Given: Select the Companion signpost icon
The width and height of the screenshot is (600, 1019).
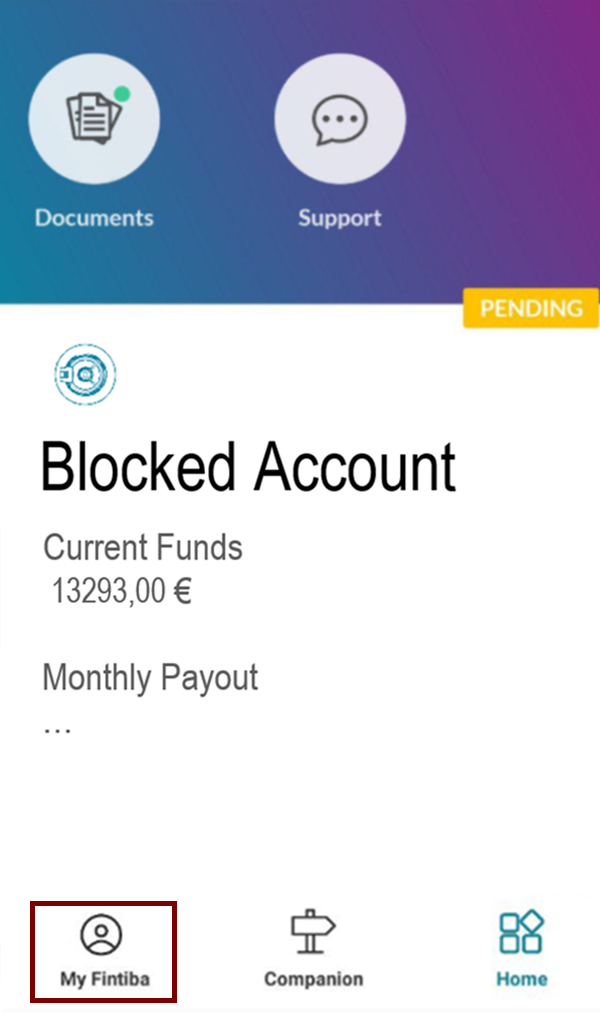Looking at the screenshot, I should coord(313,932).
